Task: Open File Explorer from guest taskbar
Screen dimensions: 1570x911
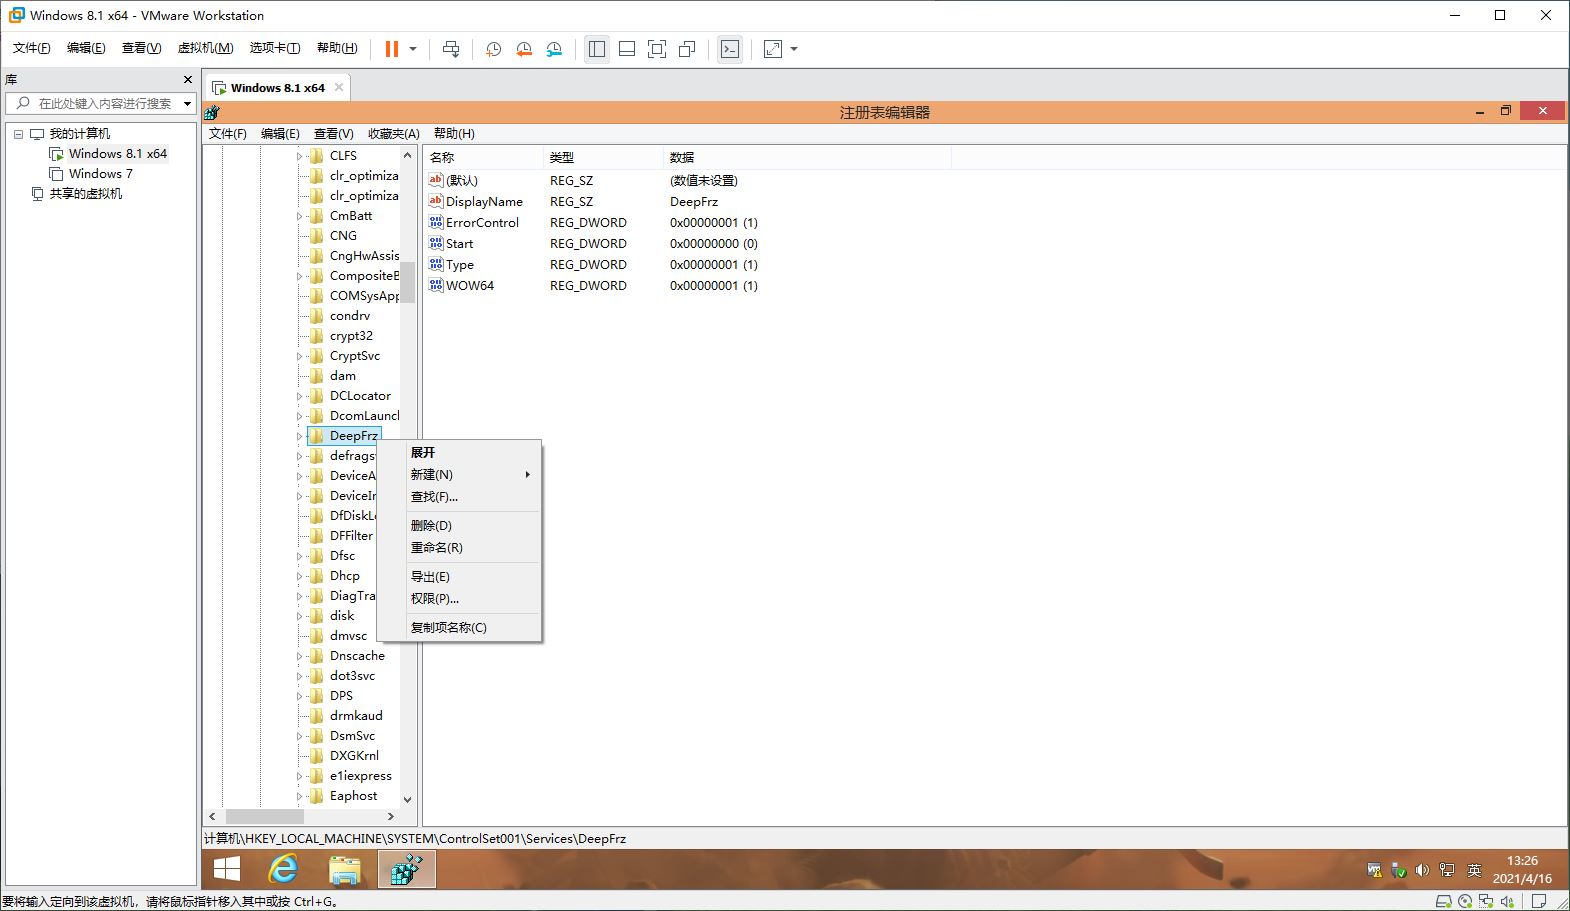Action: point(345,869)
